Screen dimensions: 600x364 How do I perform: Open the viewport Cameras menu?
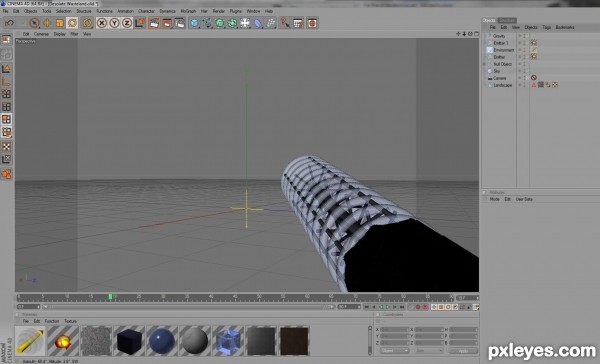coord(41,34)
